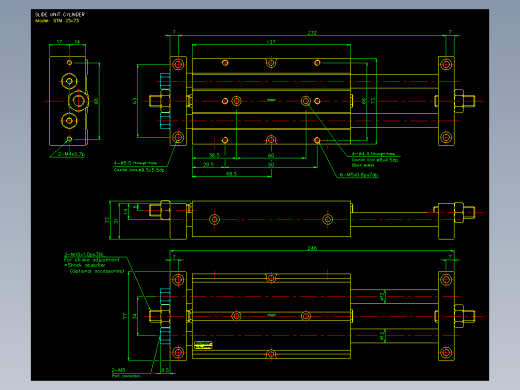This screenshot has width=520, height=390.
Task: Select the "232" overall length dimension
Action: coord(312,33)
